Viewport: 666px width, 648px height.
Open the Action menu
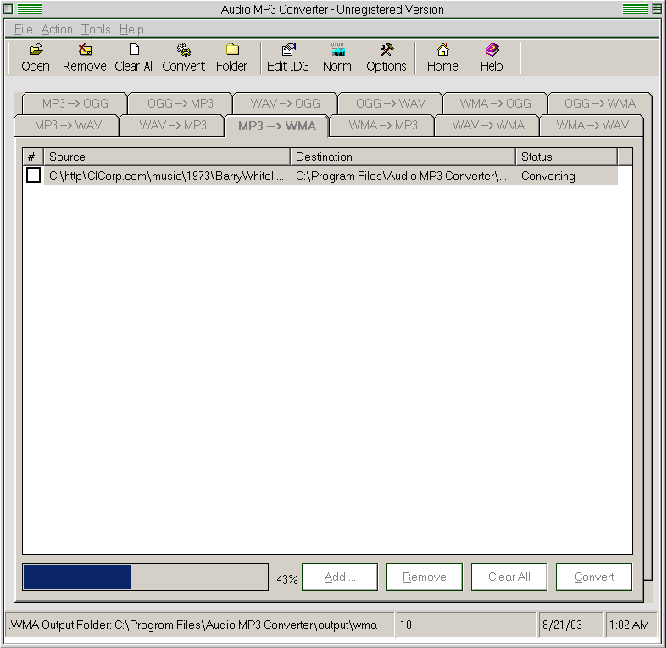pos(57,29)
